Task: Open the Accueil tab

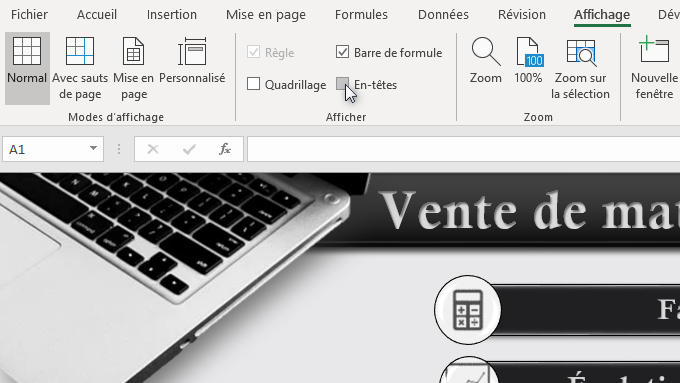Action: pos(97,15)
